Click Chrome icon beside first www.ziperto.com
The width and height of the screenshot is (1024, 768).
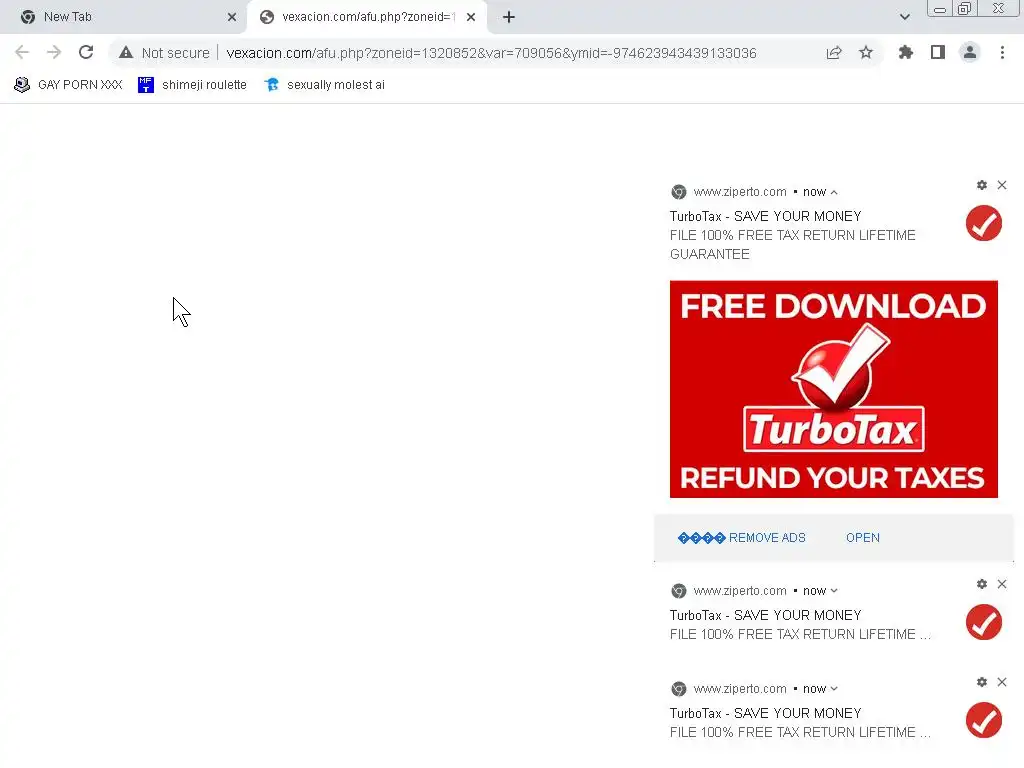pos(679,192)
